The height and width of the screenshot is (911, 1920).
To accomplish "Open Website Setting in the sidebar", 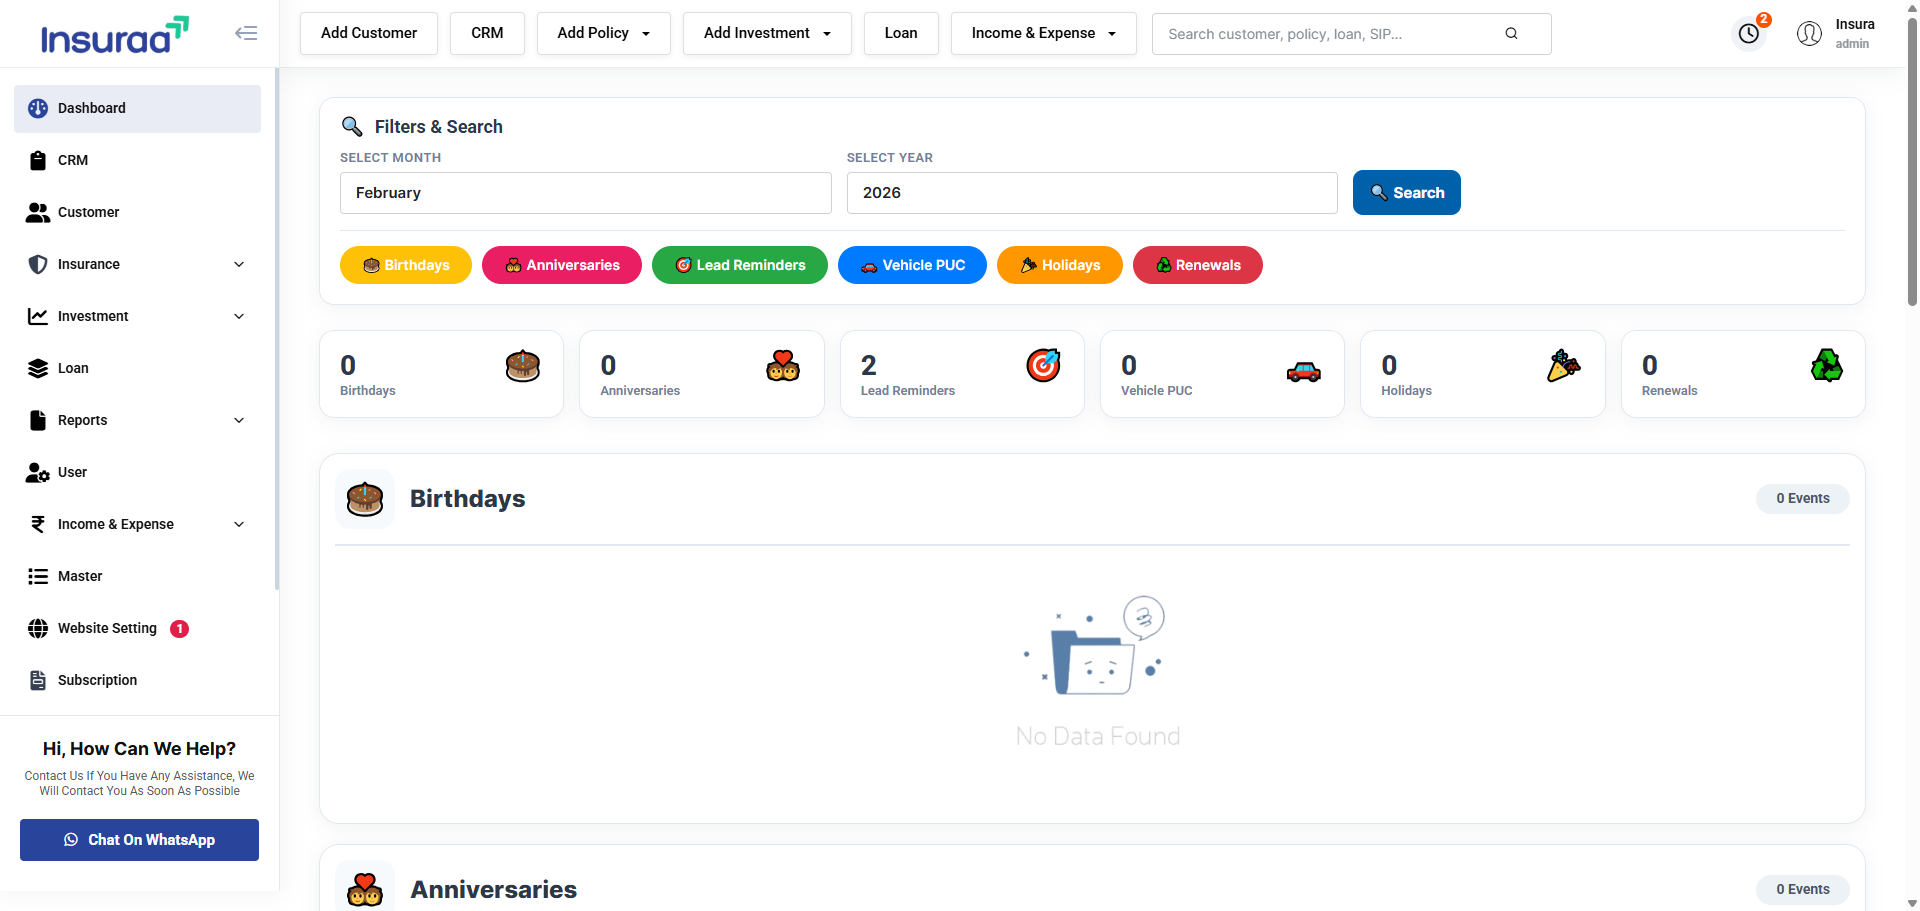I will click(x=137, y=628).
